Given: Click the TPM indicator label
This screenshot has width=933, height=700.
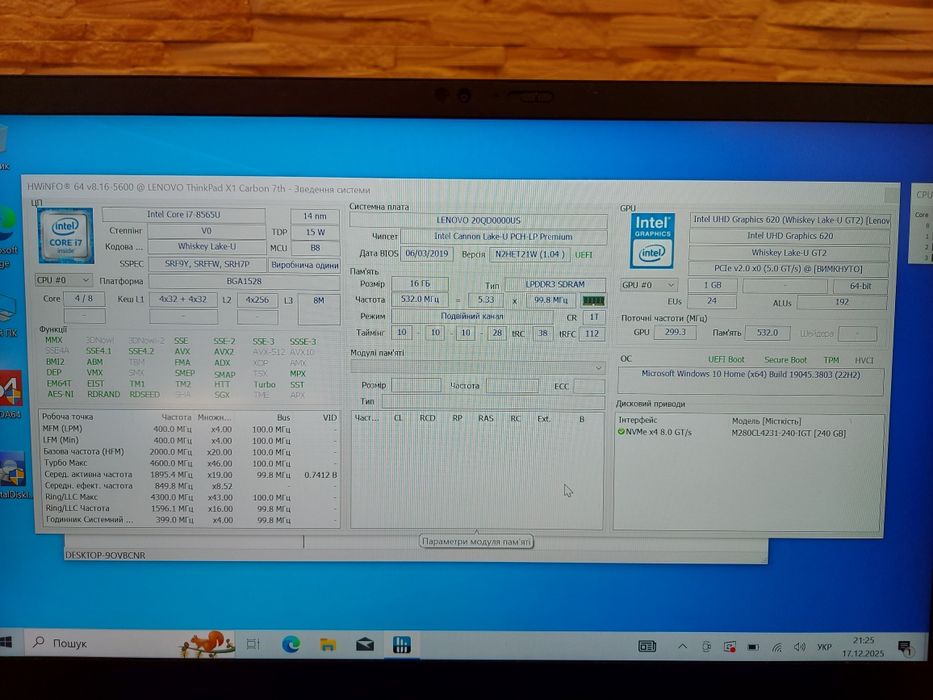Looking at the screenshot, I should pos(831,360).
